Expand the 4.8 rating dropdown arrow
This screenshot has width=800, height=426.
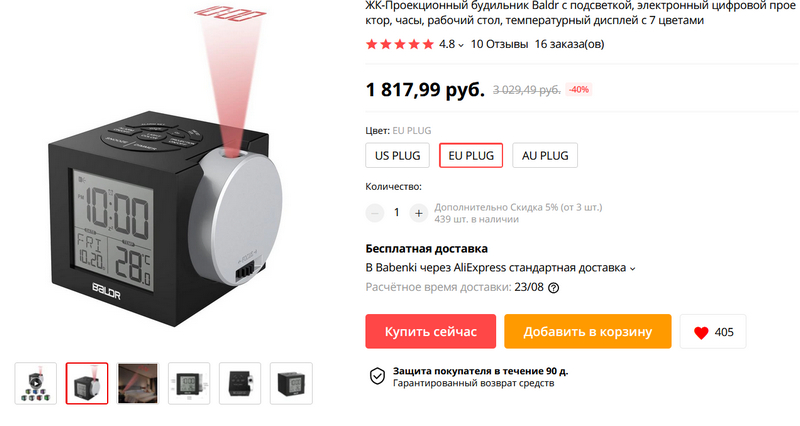tap(461, 45)
